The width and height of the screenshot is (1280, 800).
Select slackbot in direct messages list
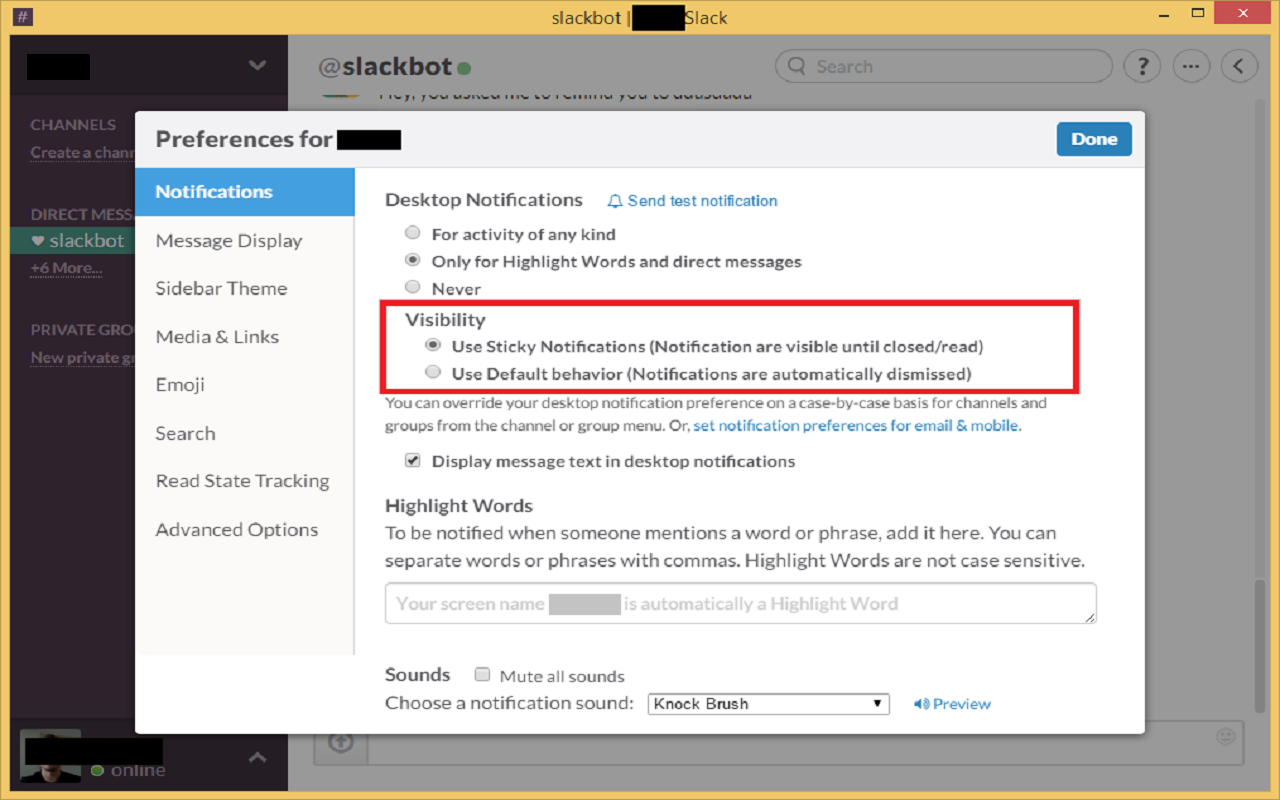coord(72,241)
